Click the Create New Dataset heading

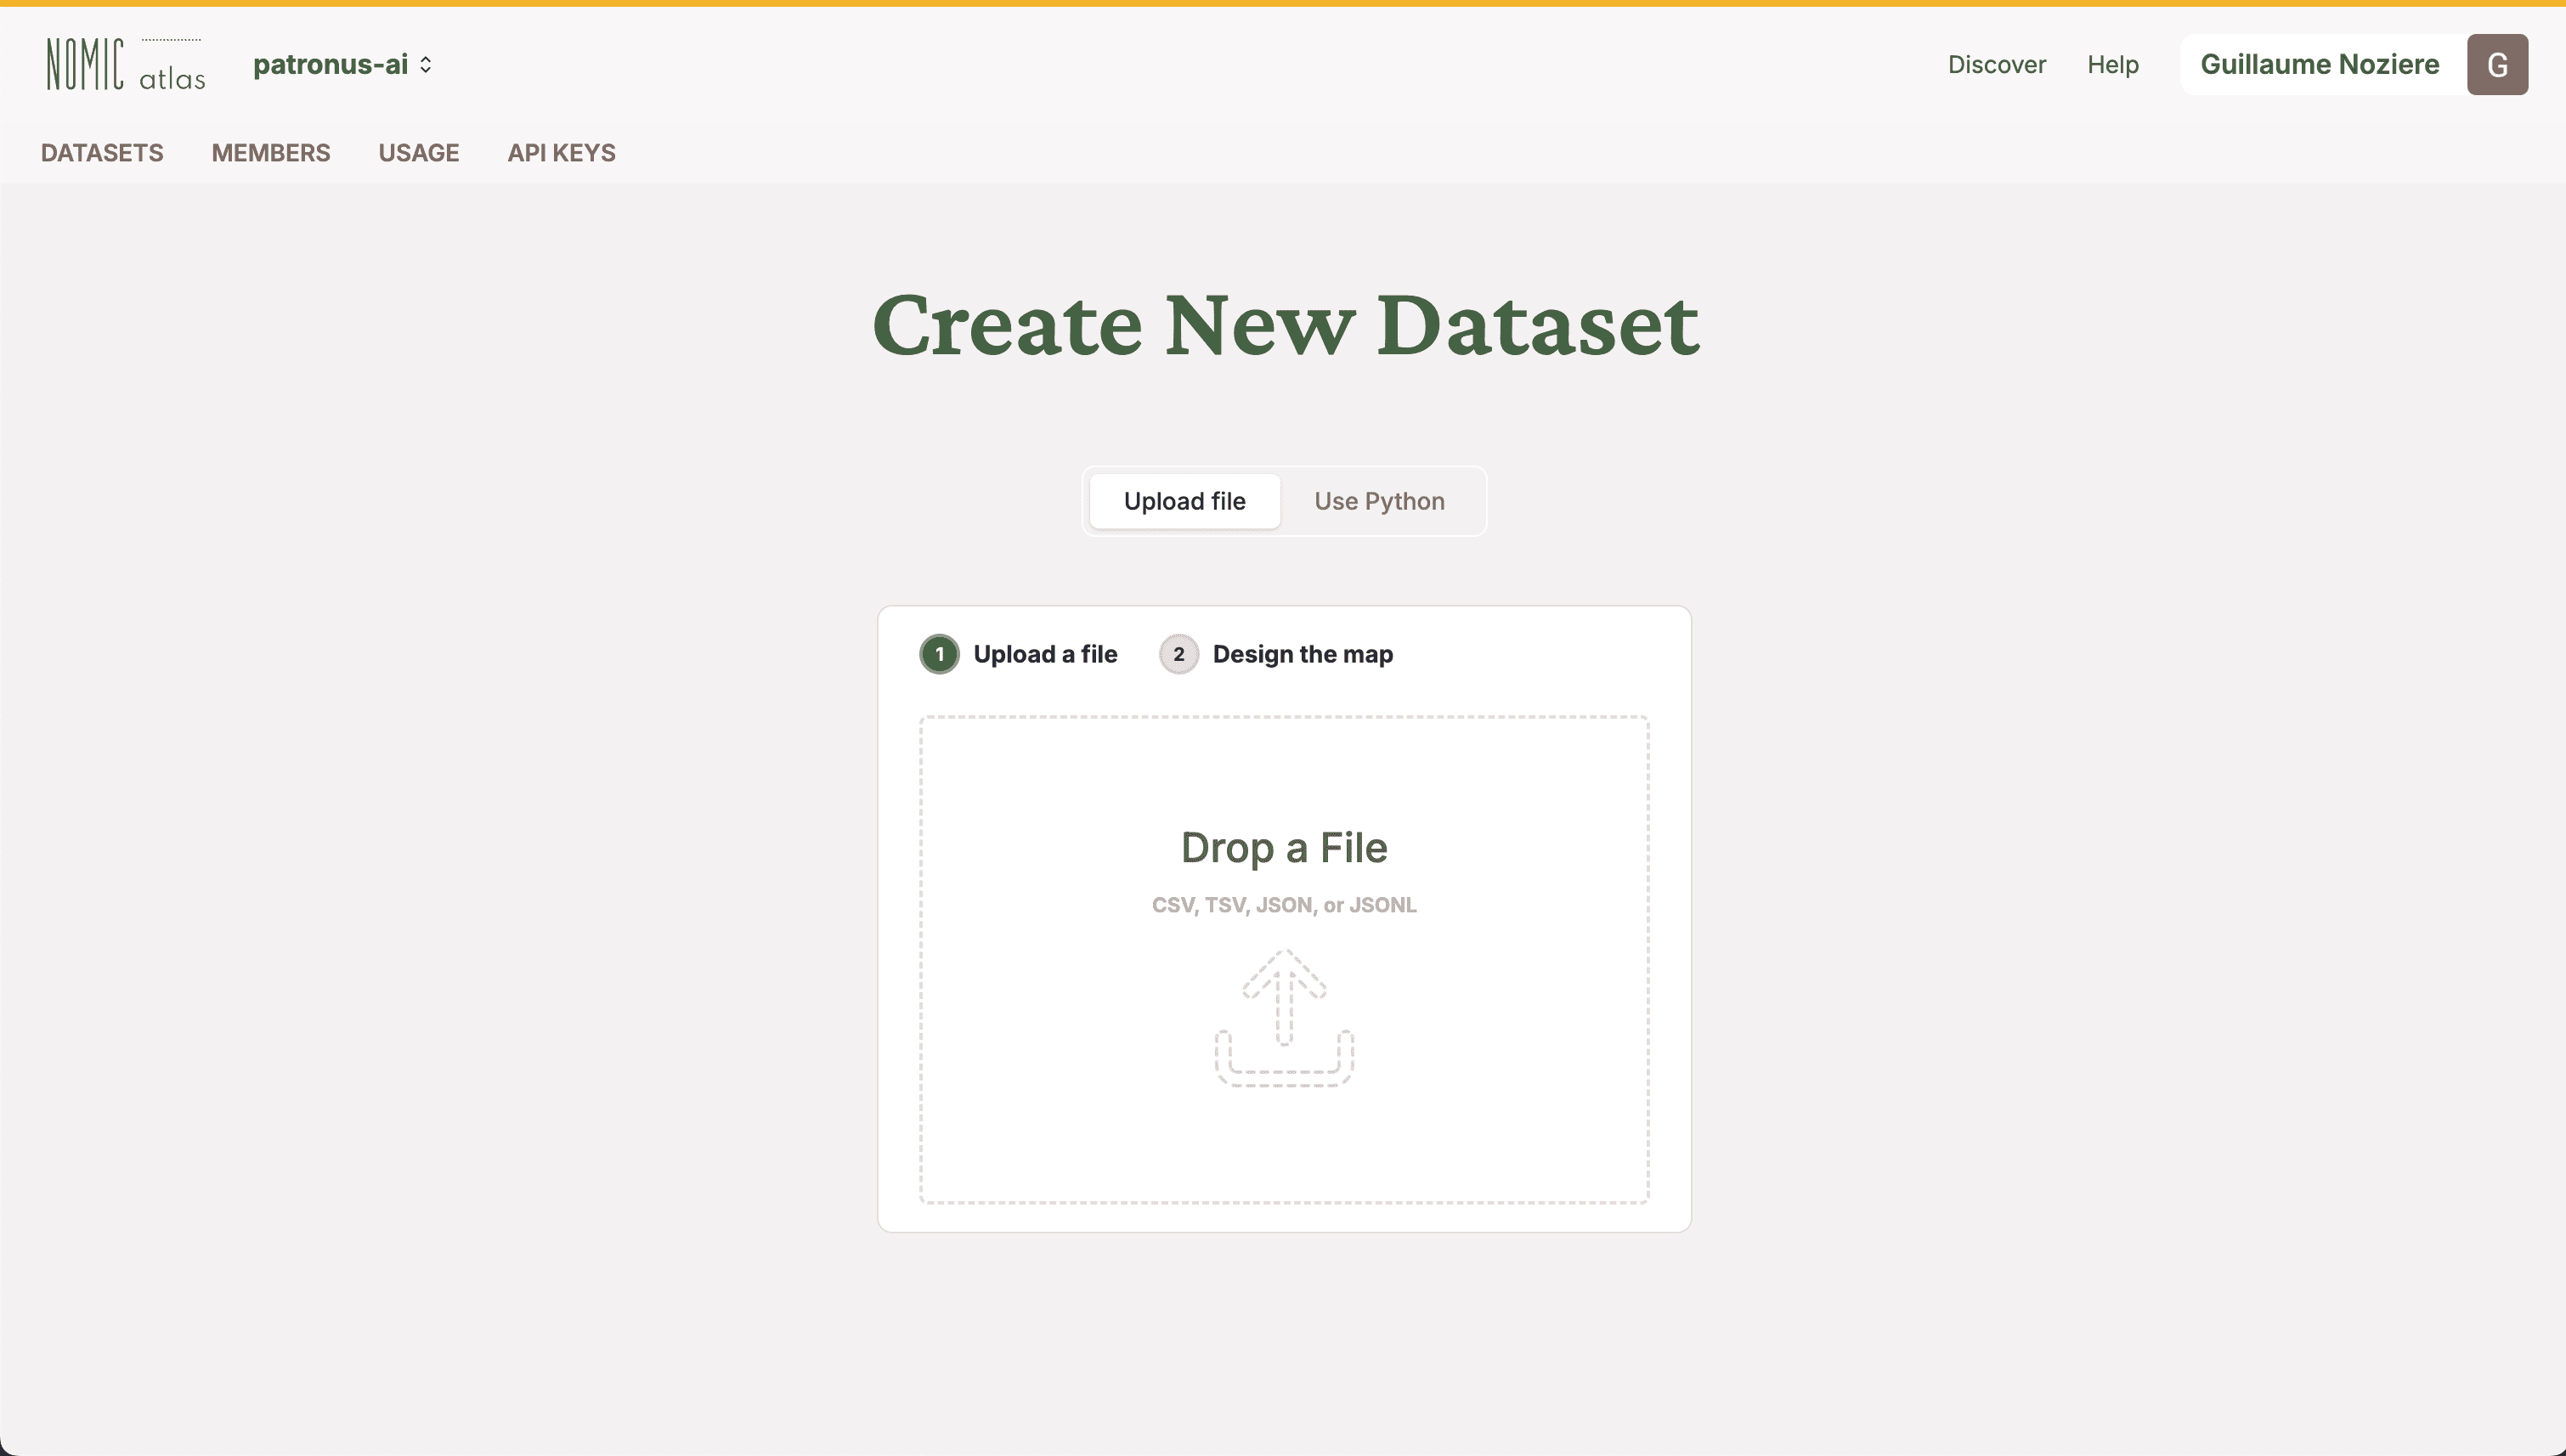(x=1285, y=325)
